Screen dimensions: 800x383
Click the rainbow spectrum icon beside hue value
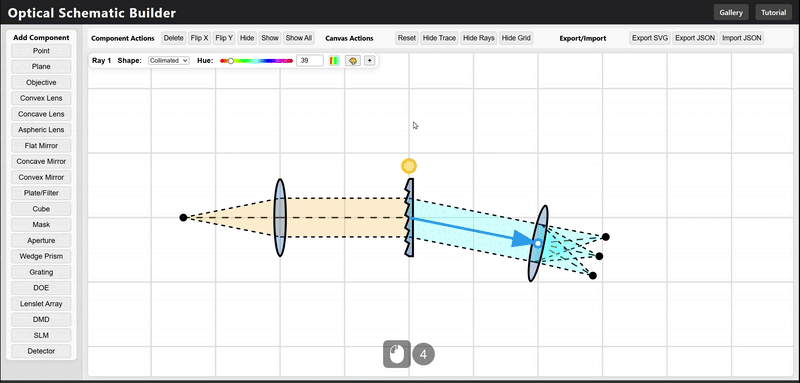pos(334,61)
